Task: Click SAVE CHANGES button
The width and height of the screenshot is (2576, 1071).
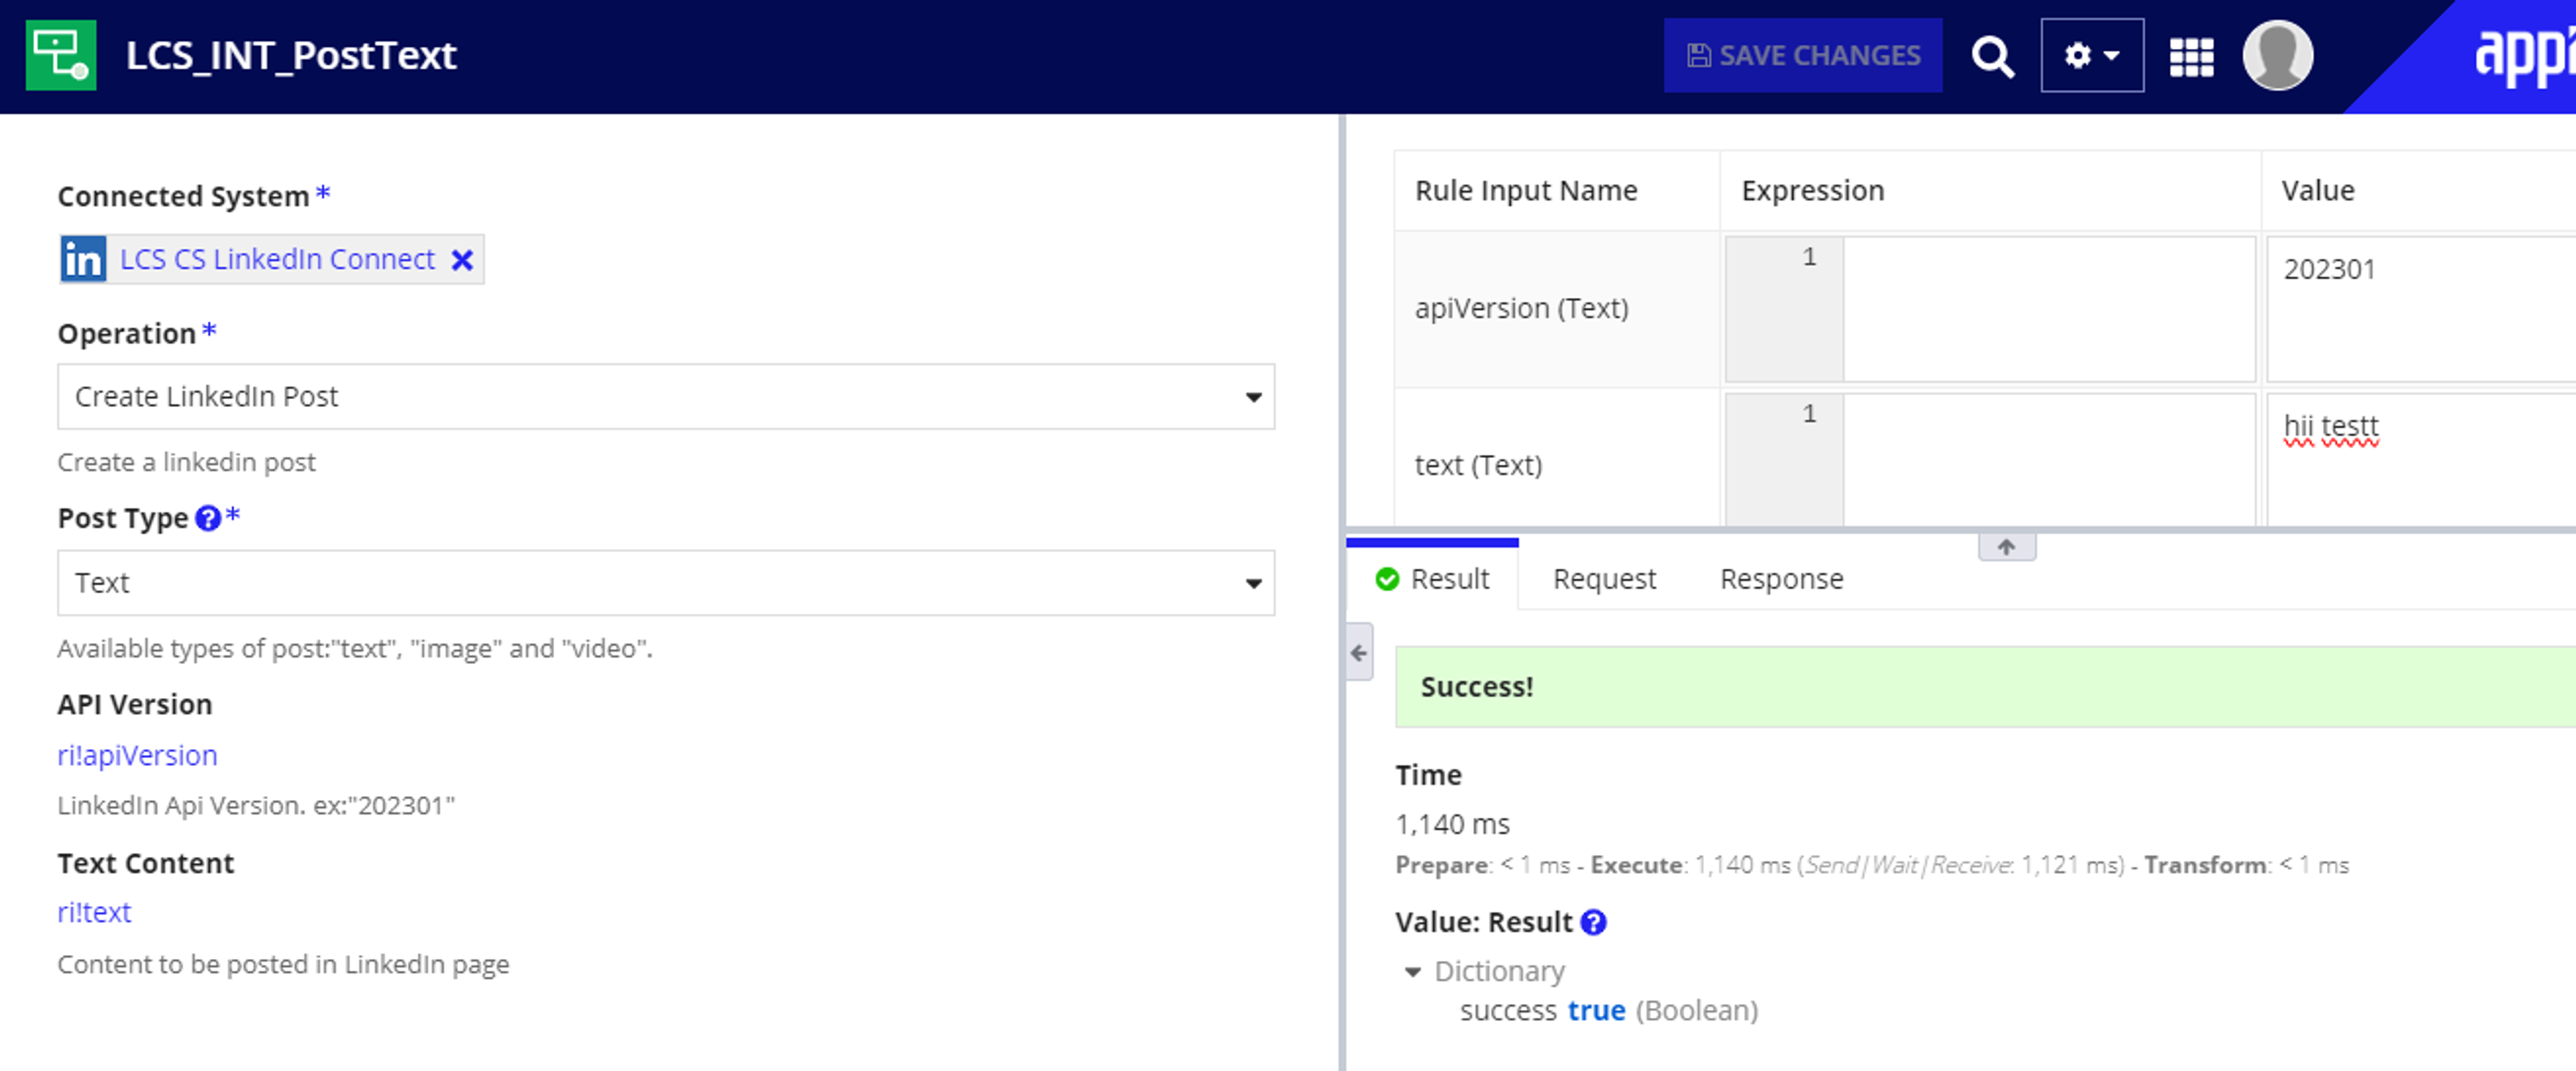Action: coord(1803,55)
